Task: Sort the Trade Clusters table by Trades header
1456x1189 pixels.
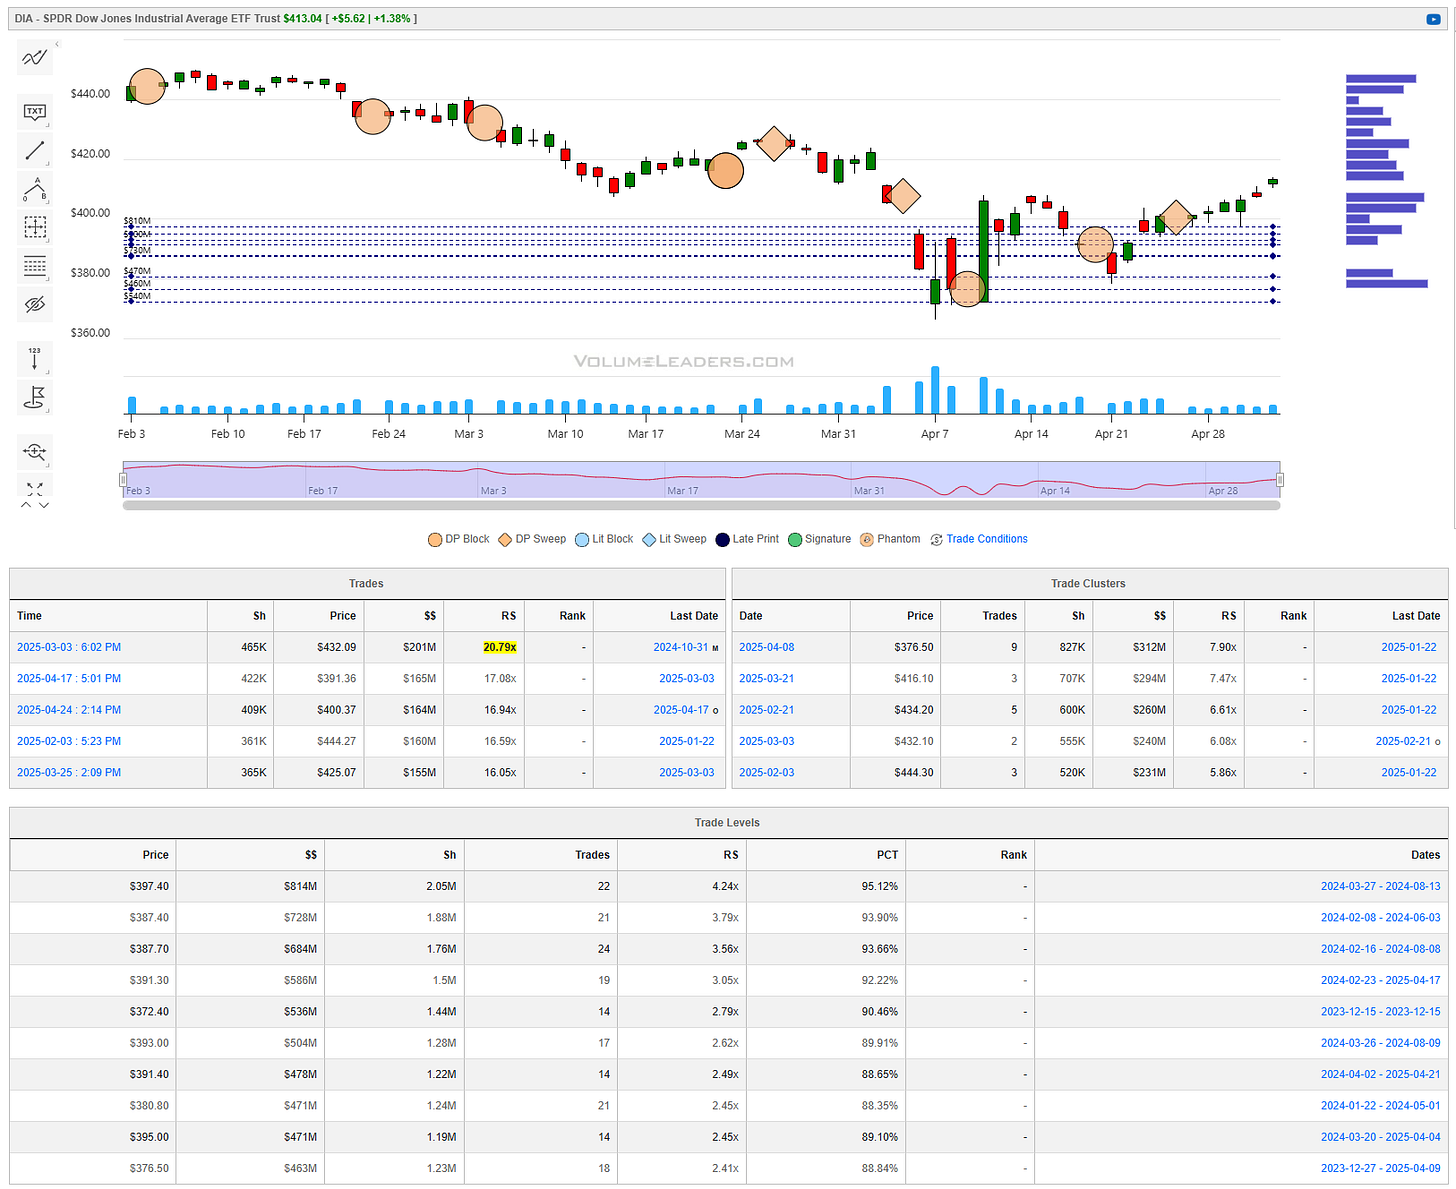Action: (999, 616)
